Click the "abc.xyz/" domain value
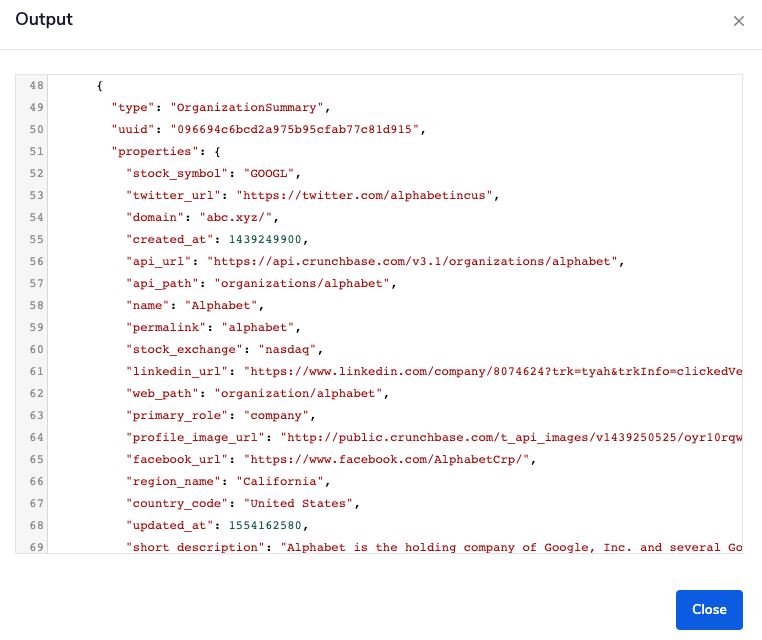Viewport: 762px width, 640px height. click(240, 218)
